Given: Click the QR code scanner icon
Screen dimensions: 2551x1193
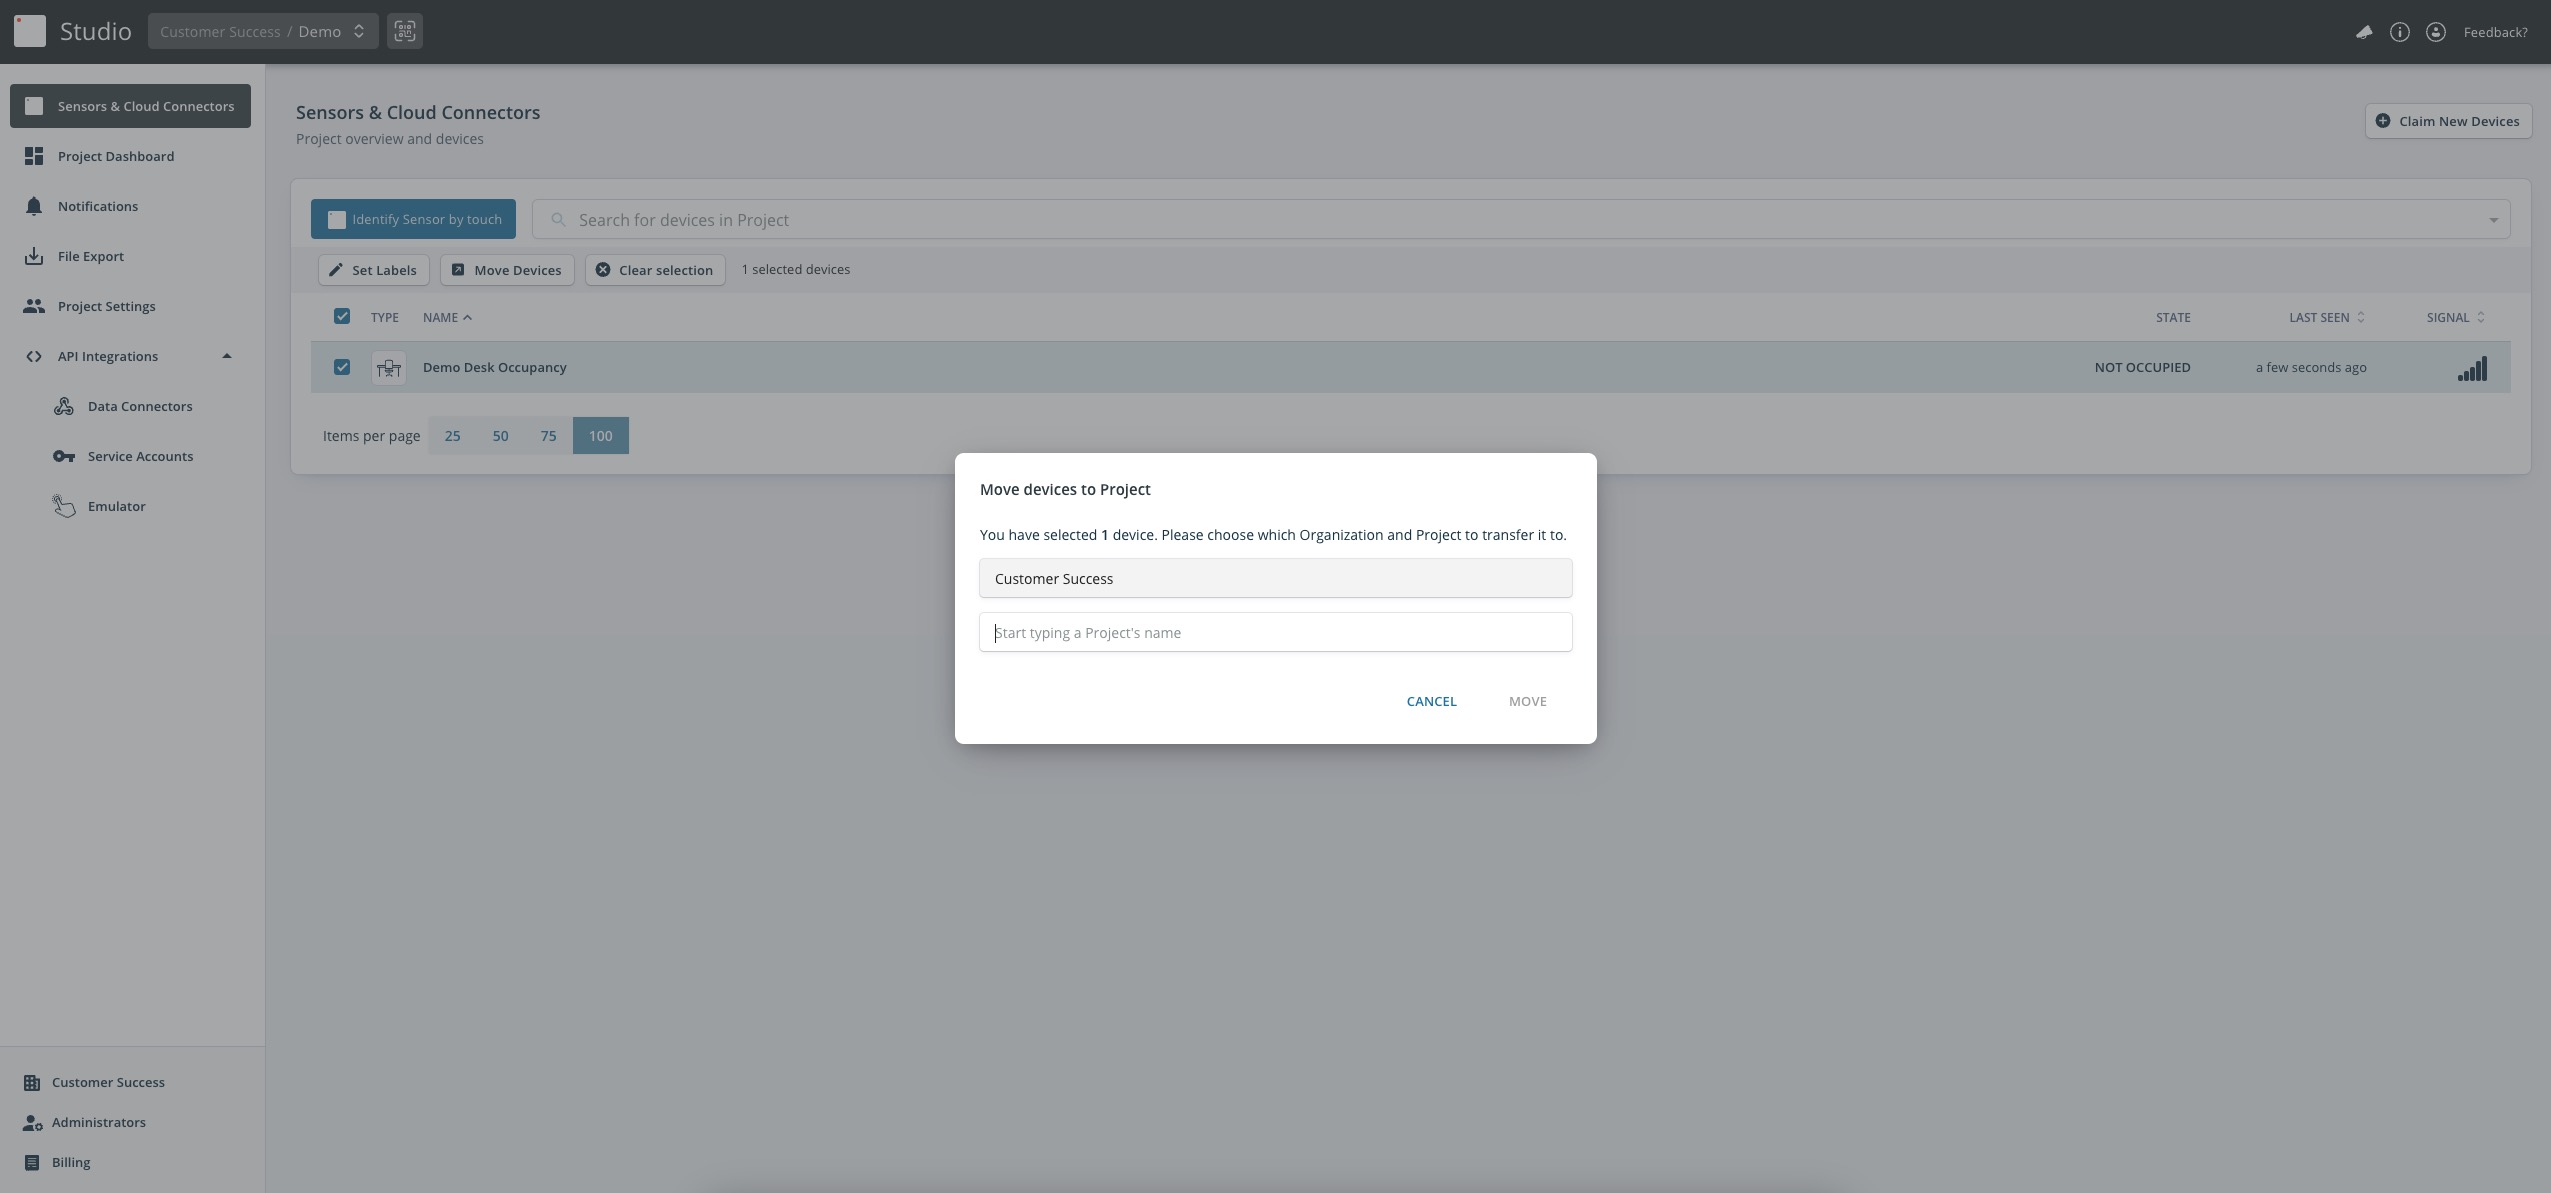Looking at the screenshot, I should [404, 31].
